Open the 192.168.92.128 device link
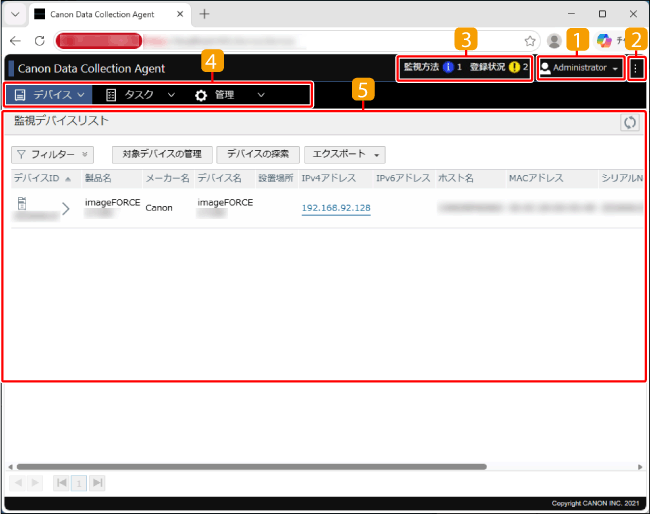This screenshot has height=514, width=650. pos(336,208)
